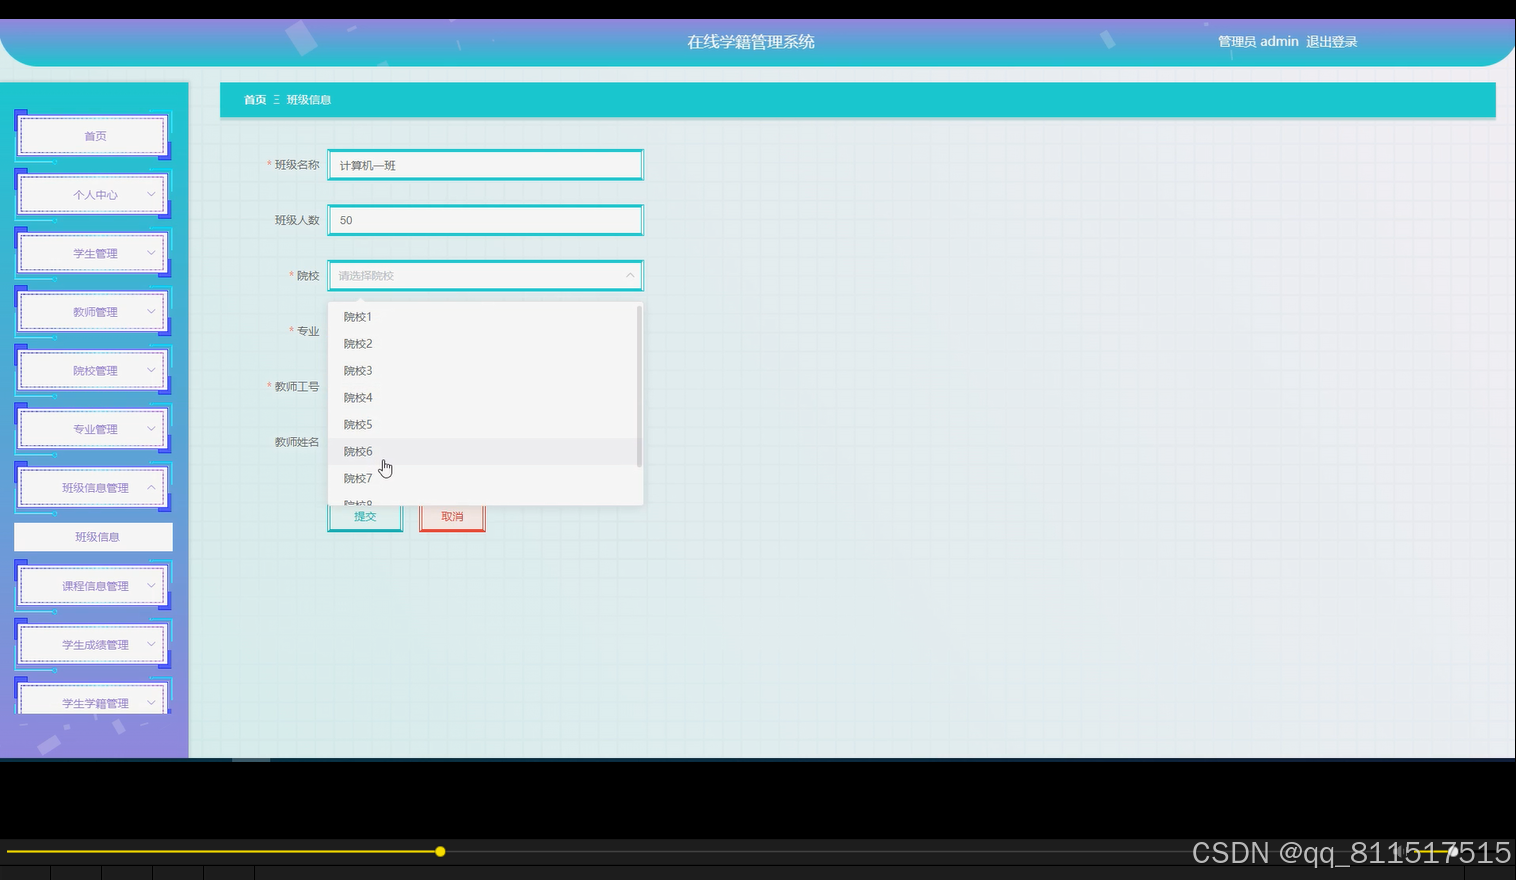1516x880 pixels.
Task: Click the 退出登录 logout link
Action: click(1331, 42)
